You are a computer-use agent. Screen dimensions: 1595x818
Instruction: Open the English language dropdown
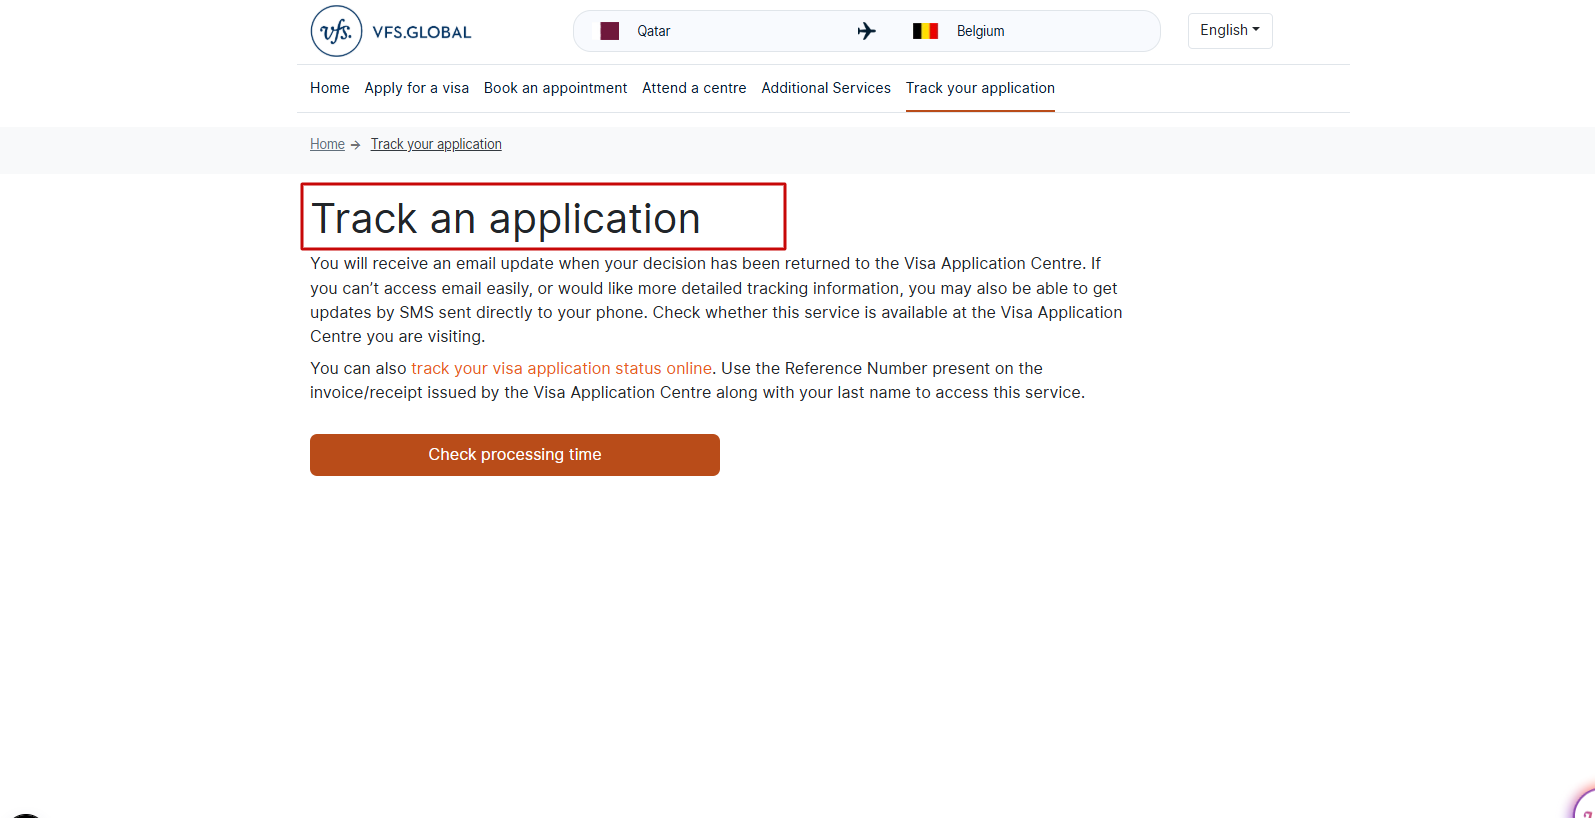[x=1230, y=31]
